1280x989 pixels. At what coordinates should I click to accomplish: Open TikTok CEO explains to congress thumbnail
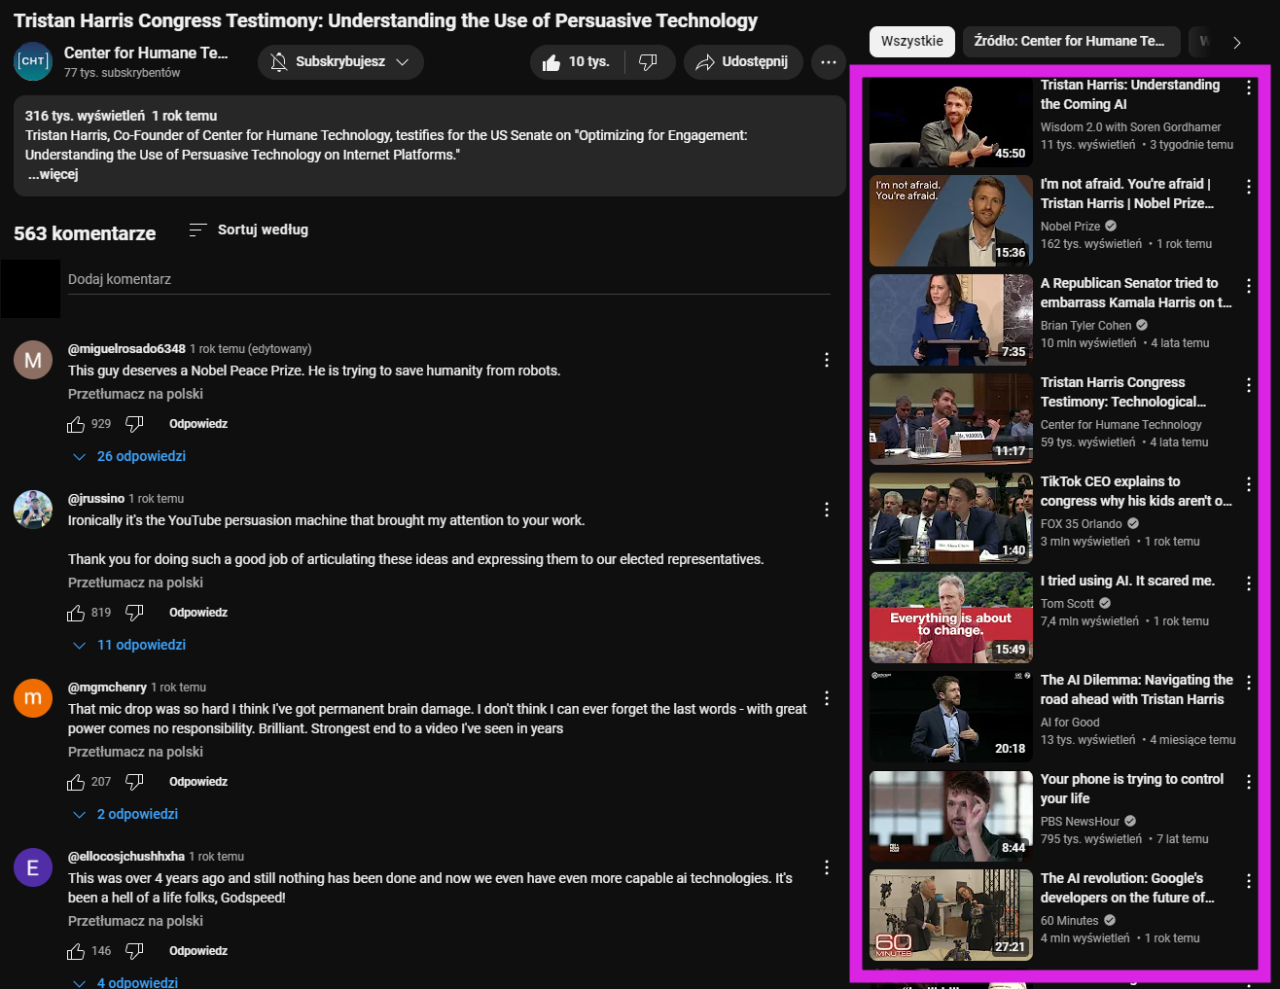click(951, 517)
